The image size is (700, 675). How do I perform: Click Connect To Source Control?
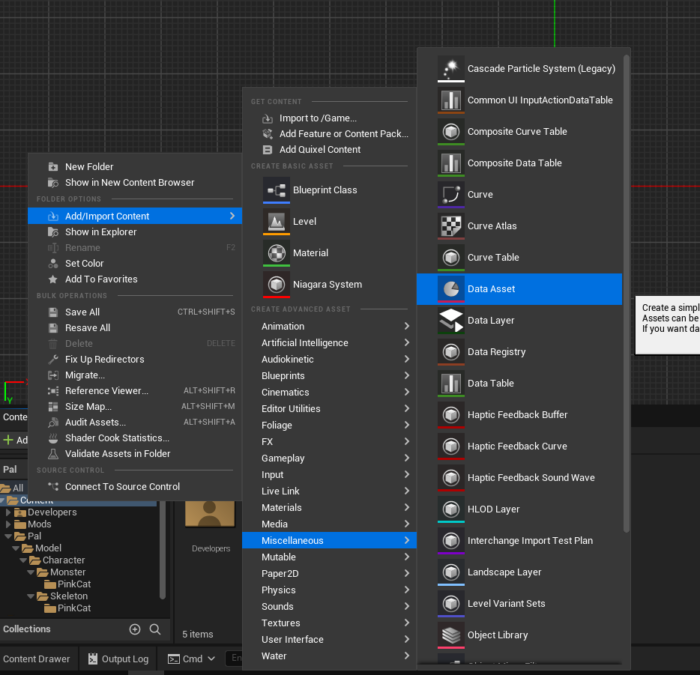135,487
